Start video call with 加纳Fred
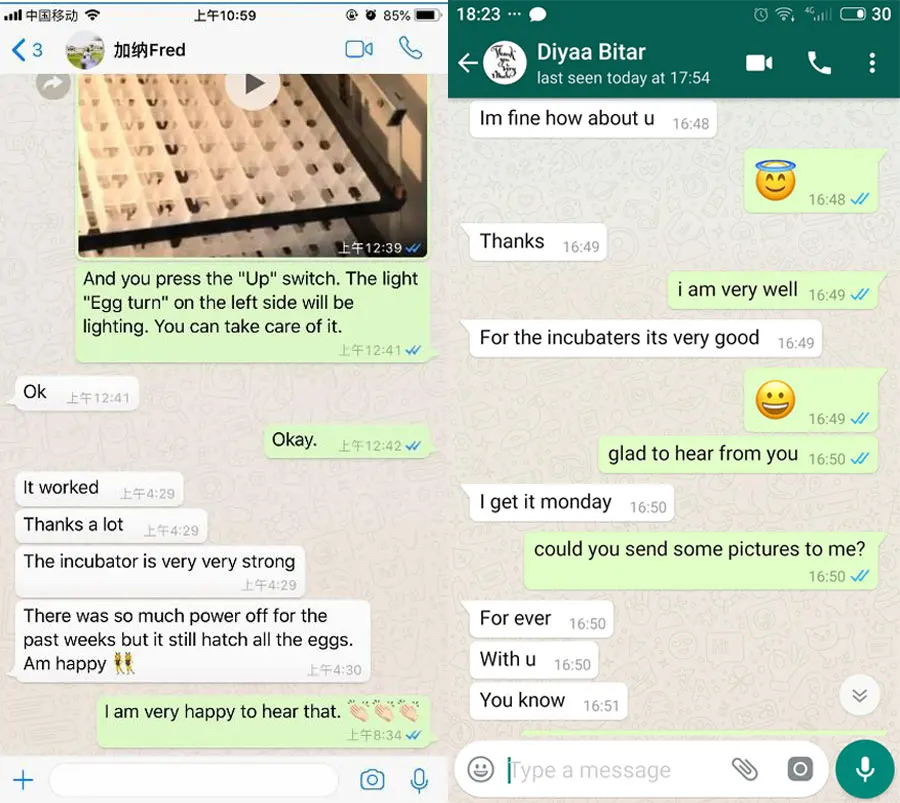Image resolution: width=900 pixels, height=803 pixels. (359, 49)
